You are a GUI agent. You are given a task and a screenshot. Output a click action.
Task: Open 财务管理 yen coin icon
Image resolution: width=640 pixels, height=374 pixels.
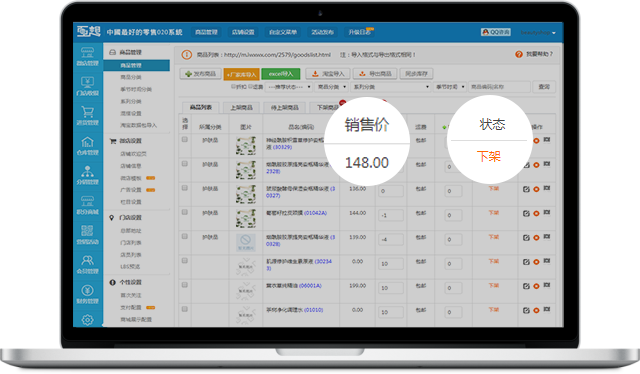87,294
